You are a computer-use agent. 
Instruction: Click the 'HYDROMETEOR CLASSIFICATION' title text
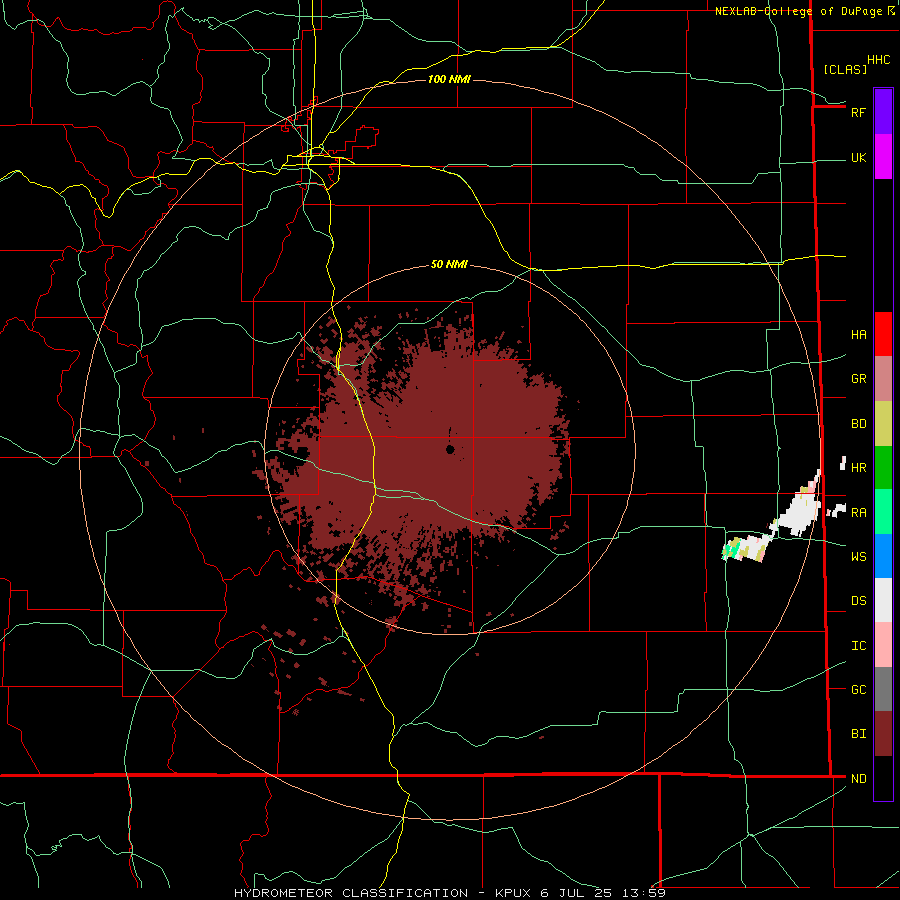(x=351, y=893)
